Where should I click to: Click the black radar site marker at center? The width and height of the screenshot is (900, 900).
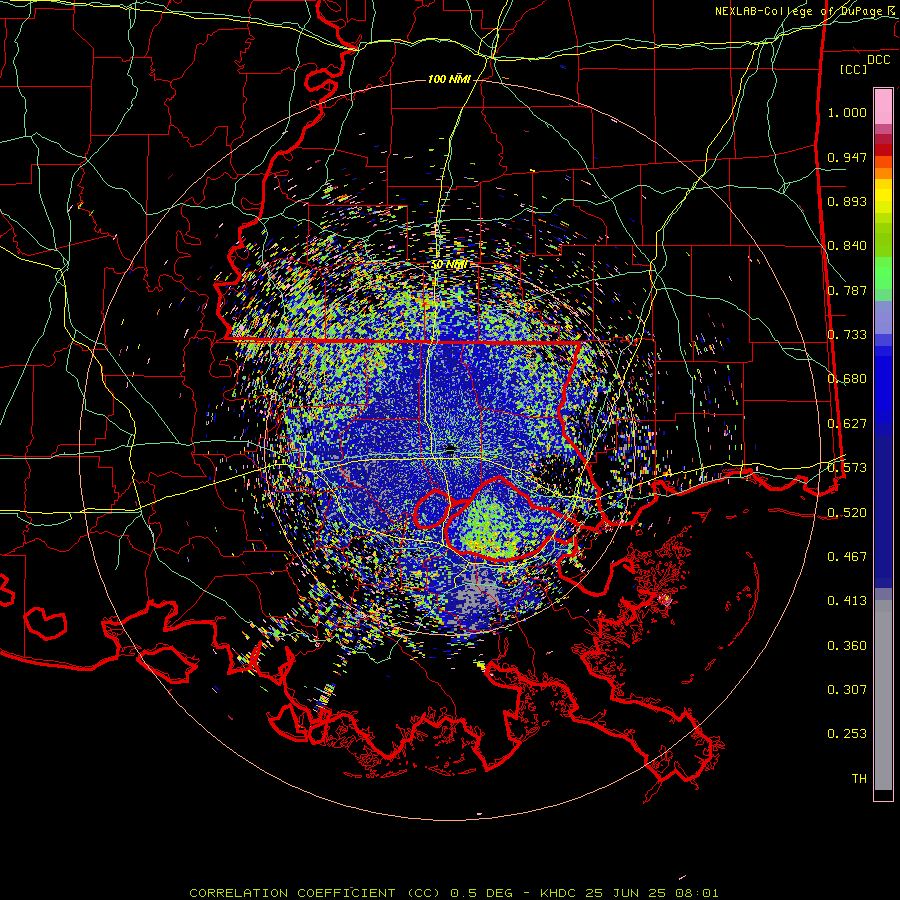(450, 448)
